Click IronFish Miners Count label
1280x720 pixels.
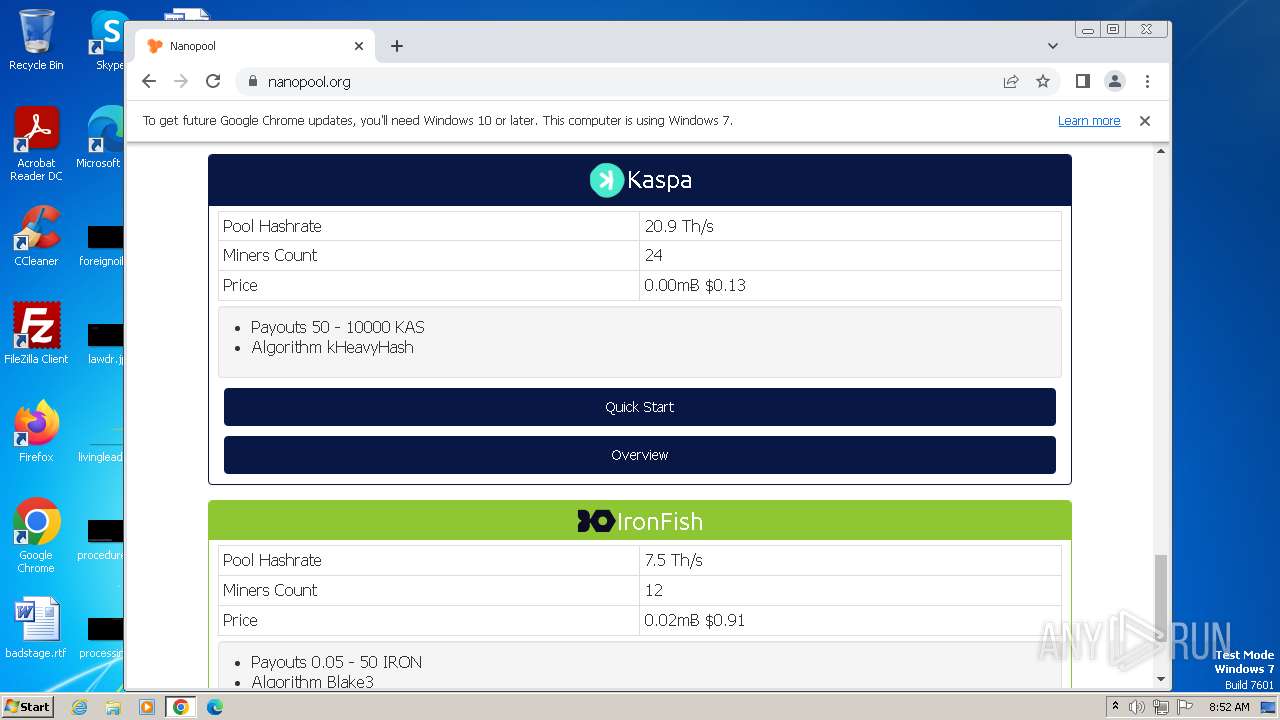coord(270,590)
